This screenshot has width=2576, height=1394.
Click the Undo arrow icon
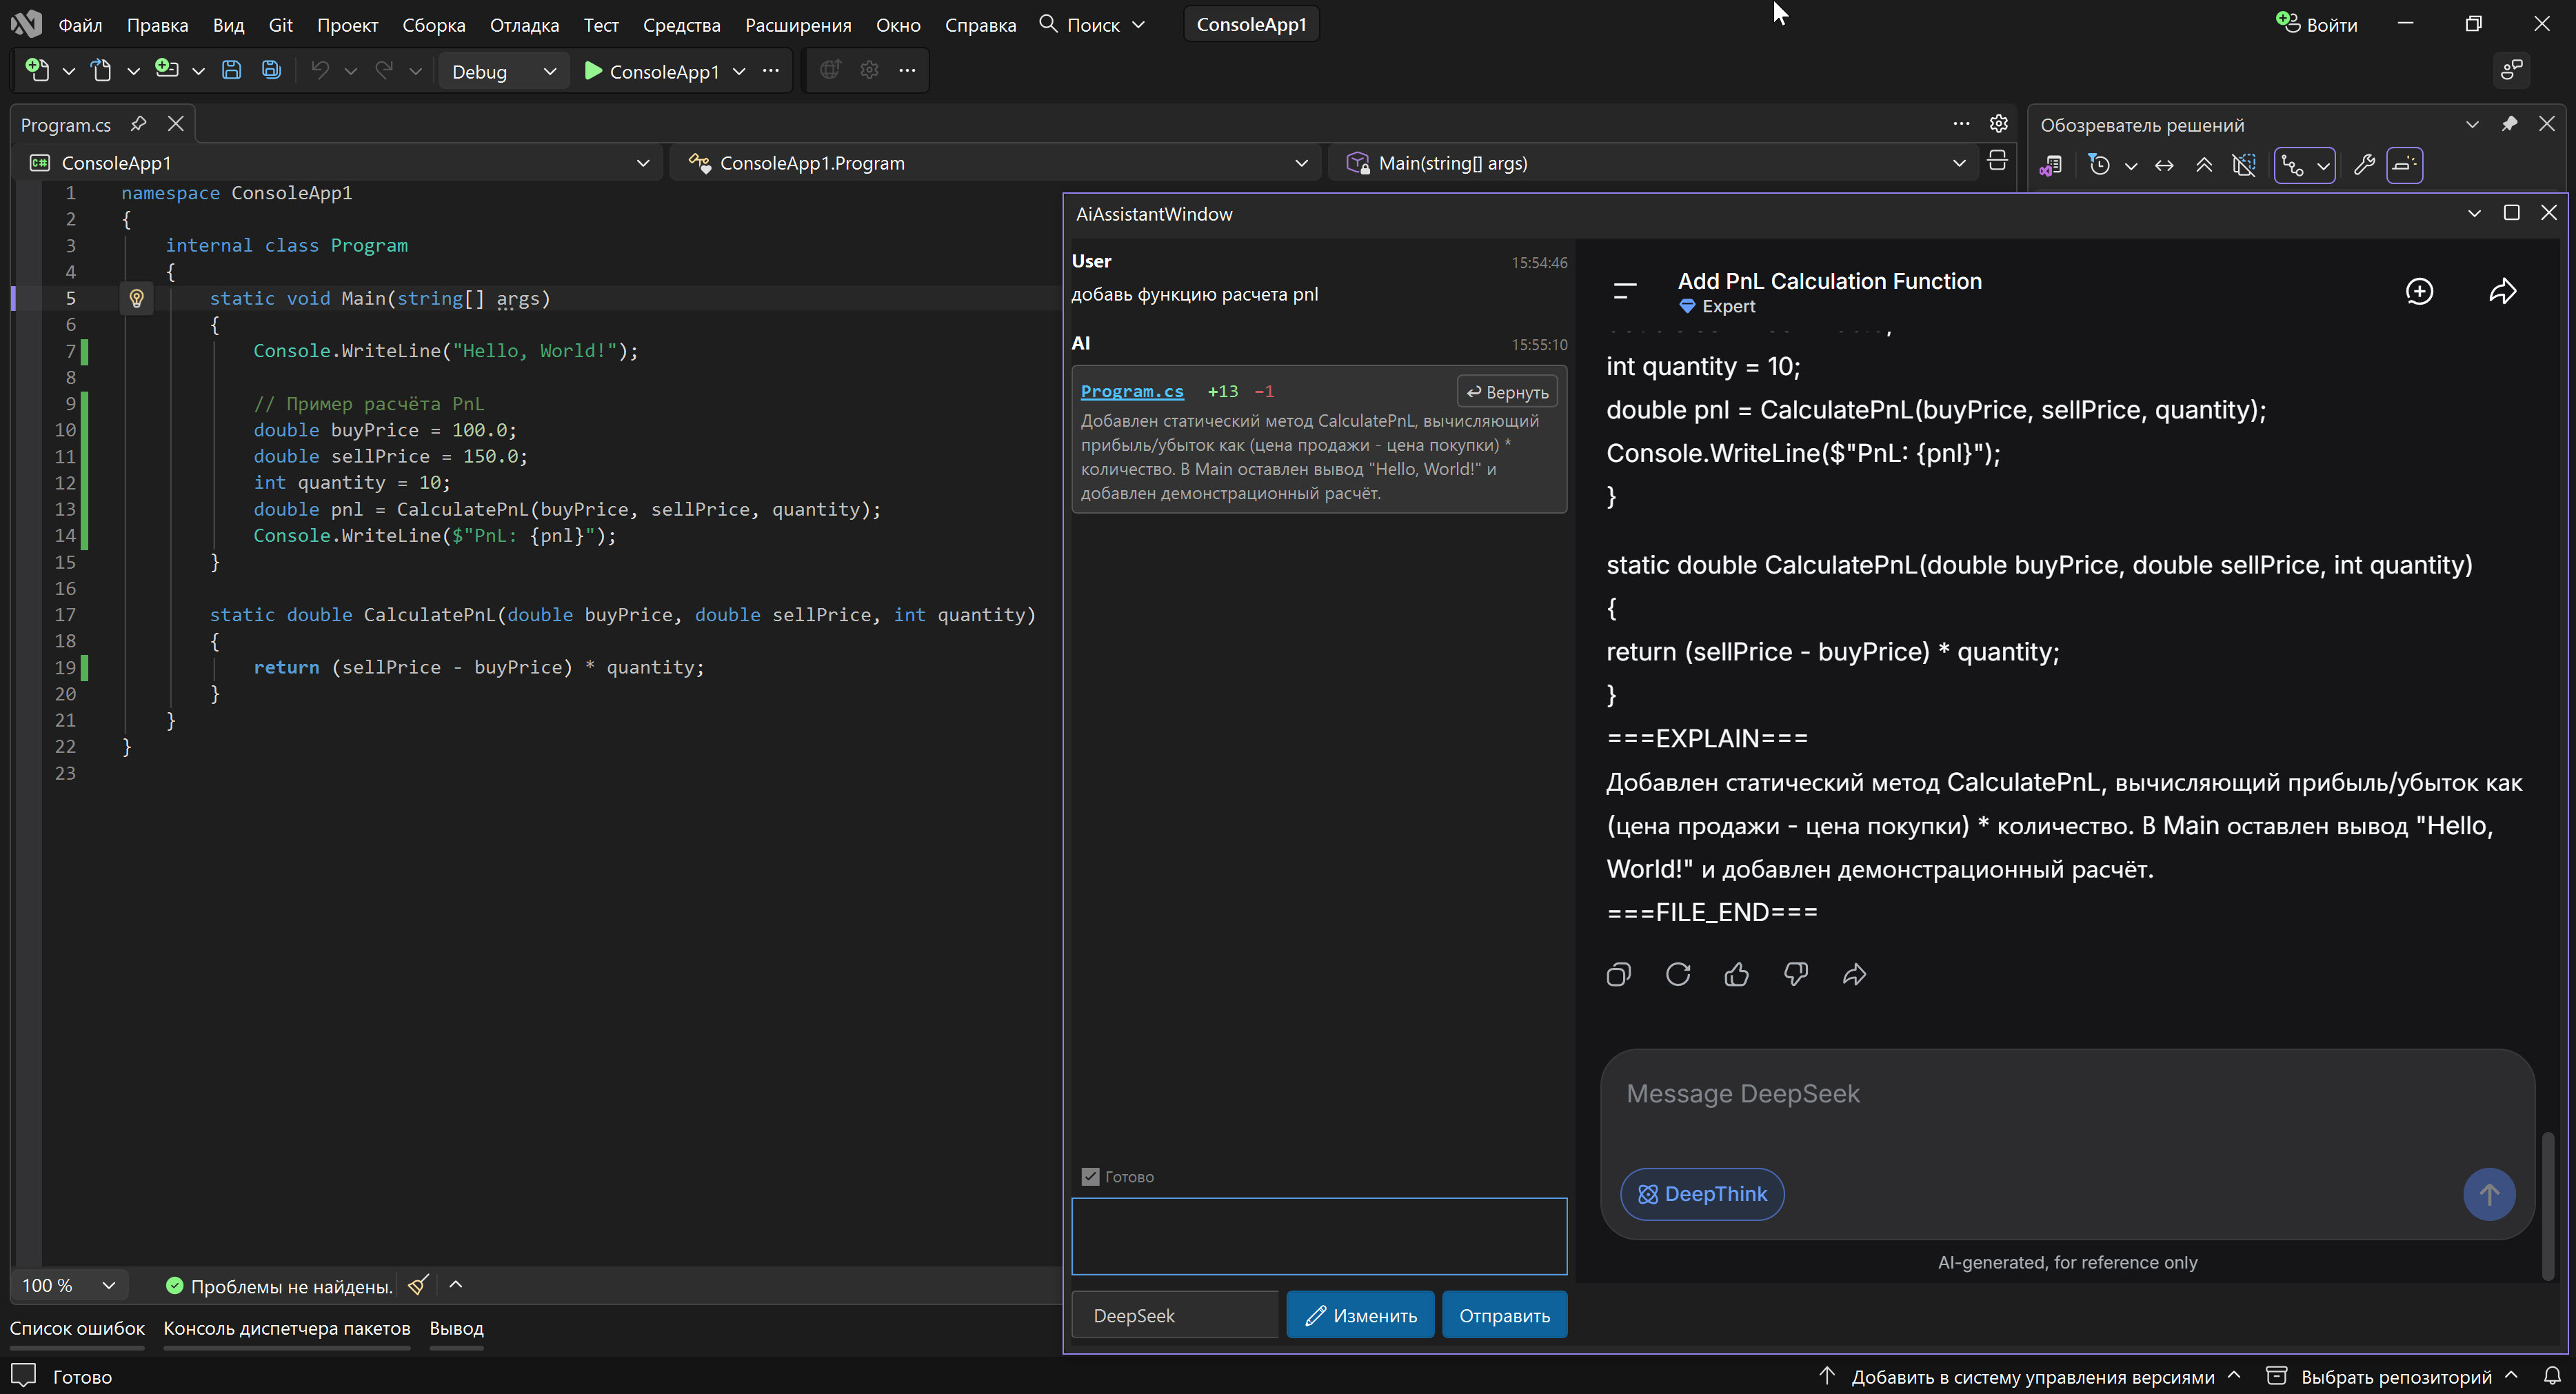320,70
